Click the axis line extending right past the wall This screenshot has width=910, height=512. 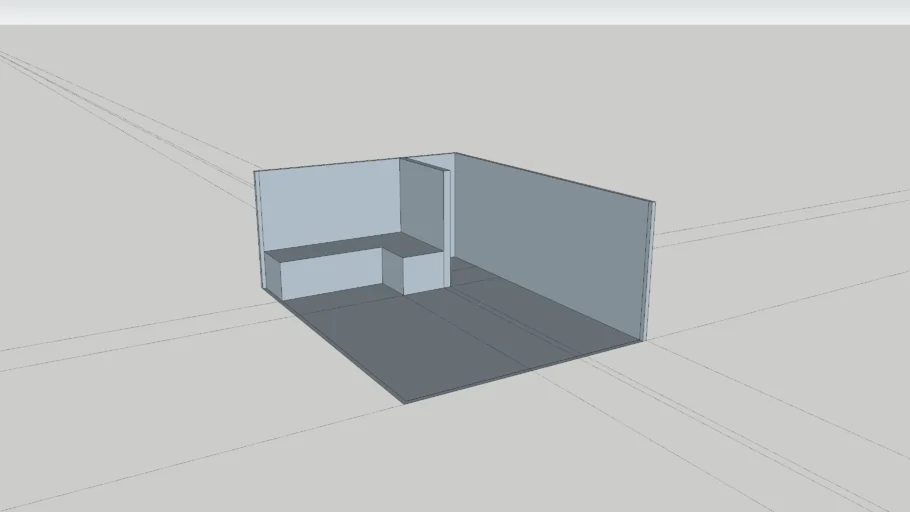pos(780,216)
